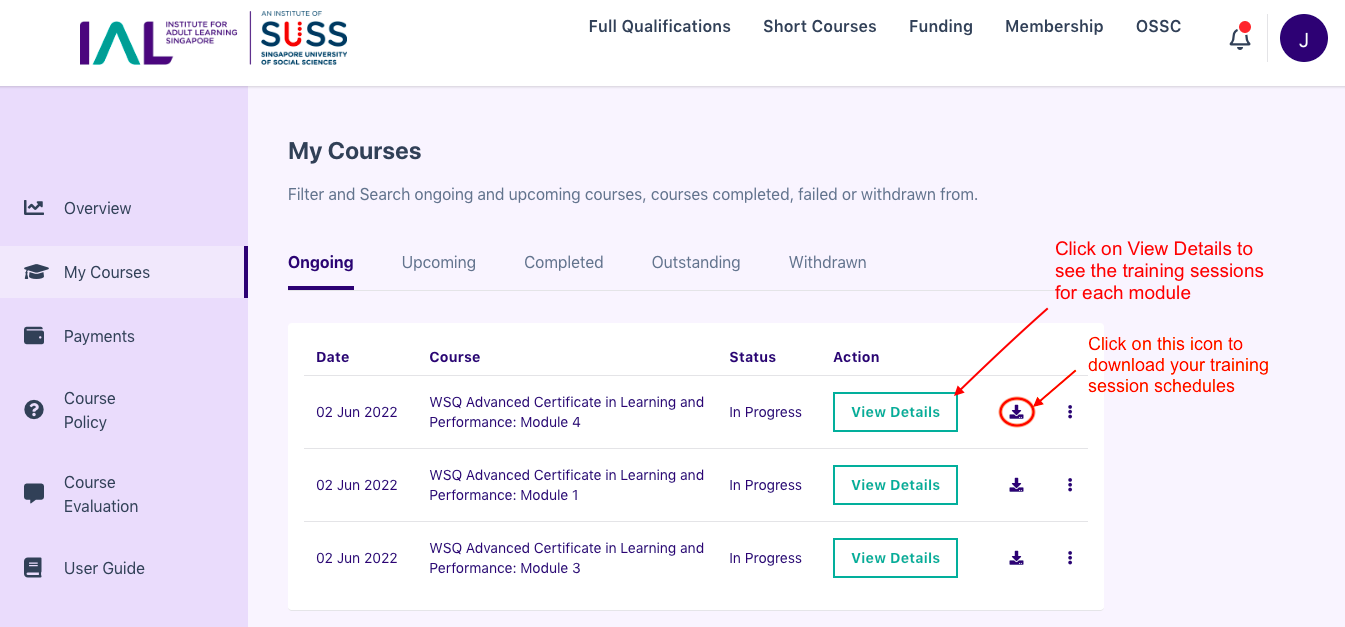
Task: Download schedule for Module 1 course
Action: [x=1016, y=485]
